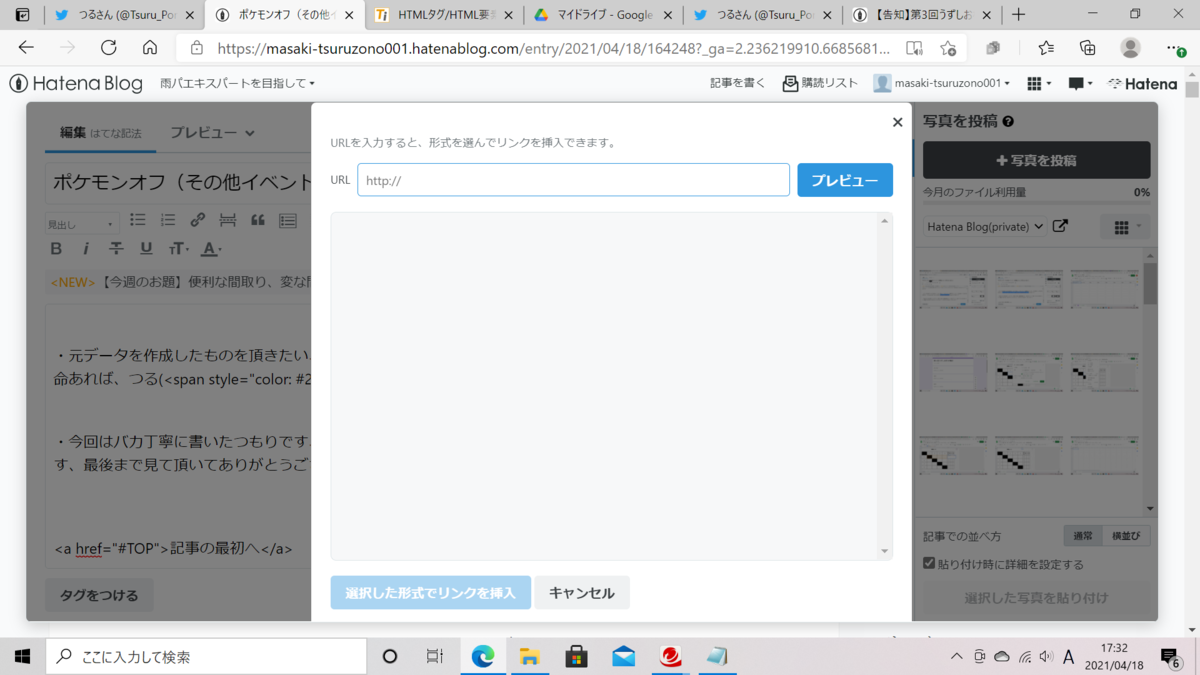Click the 写真を投稿 upload button
Viewport: 1200px width, 675px height.
click(x=1036, y=160)
